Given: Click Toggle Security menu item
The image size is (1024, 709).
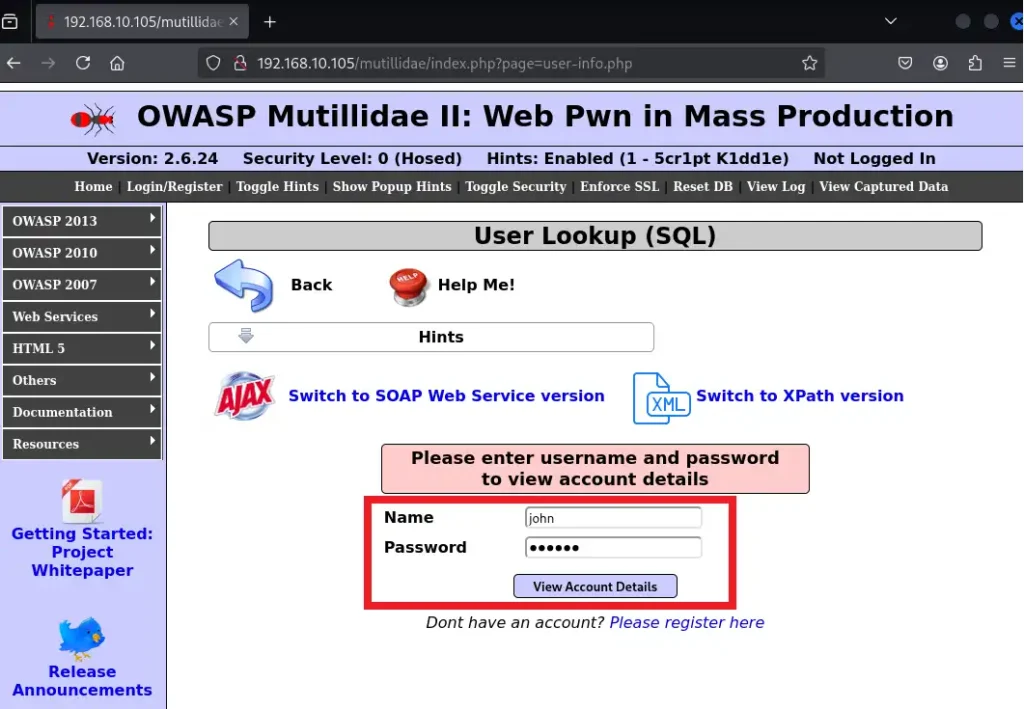Looking at the screenshot, I should (x=515, y=187).
